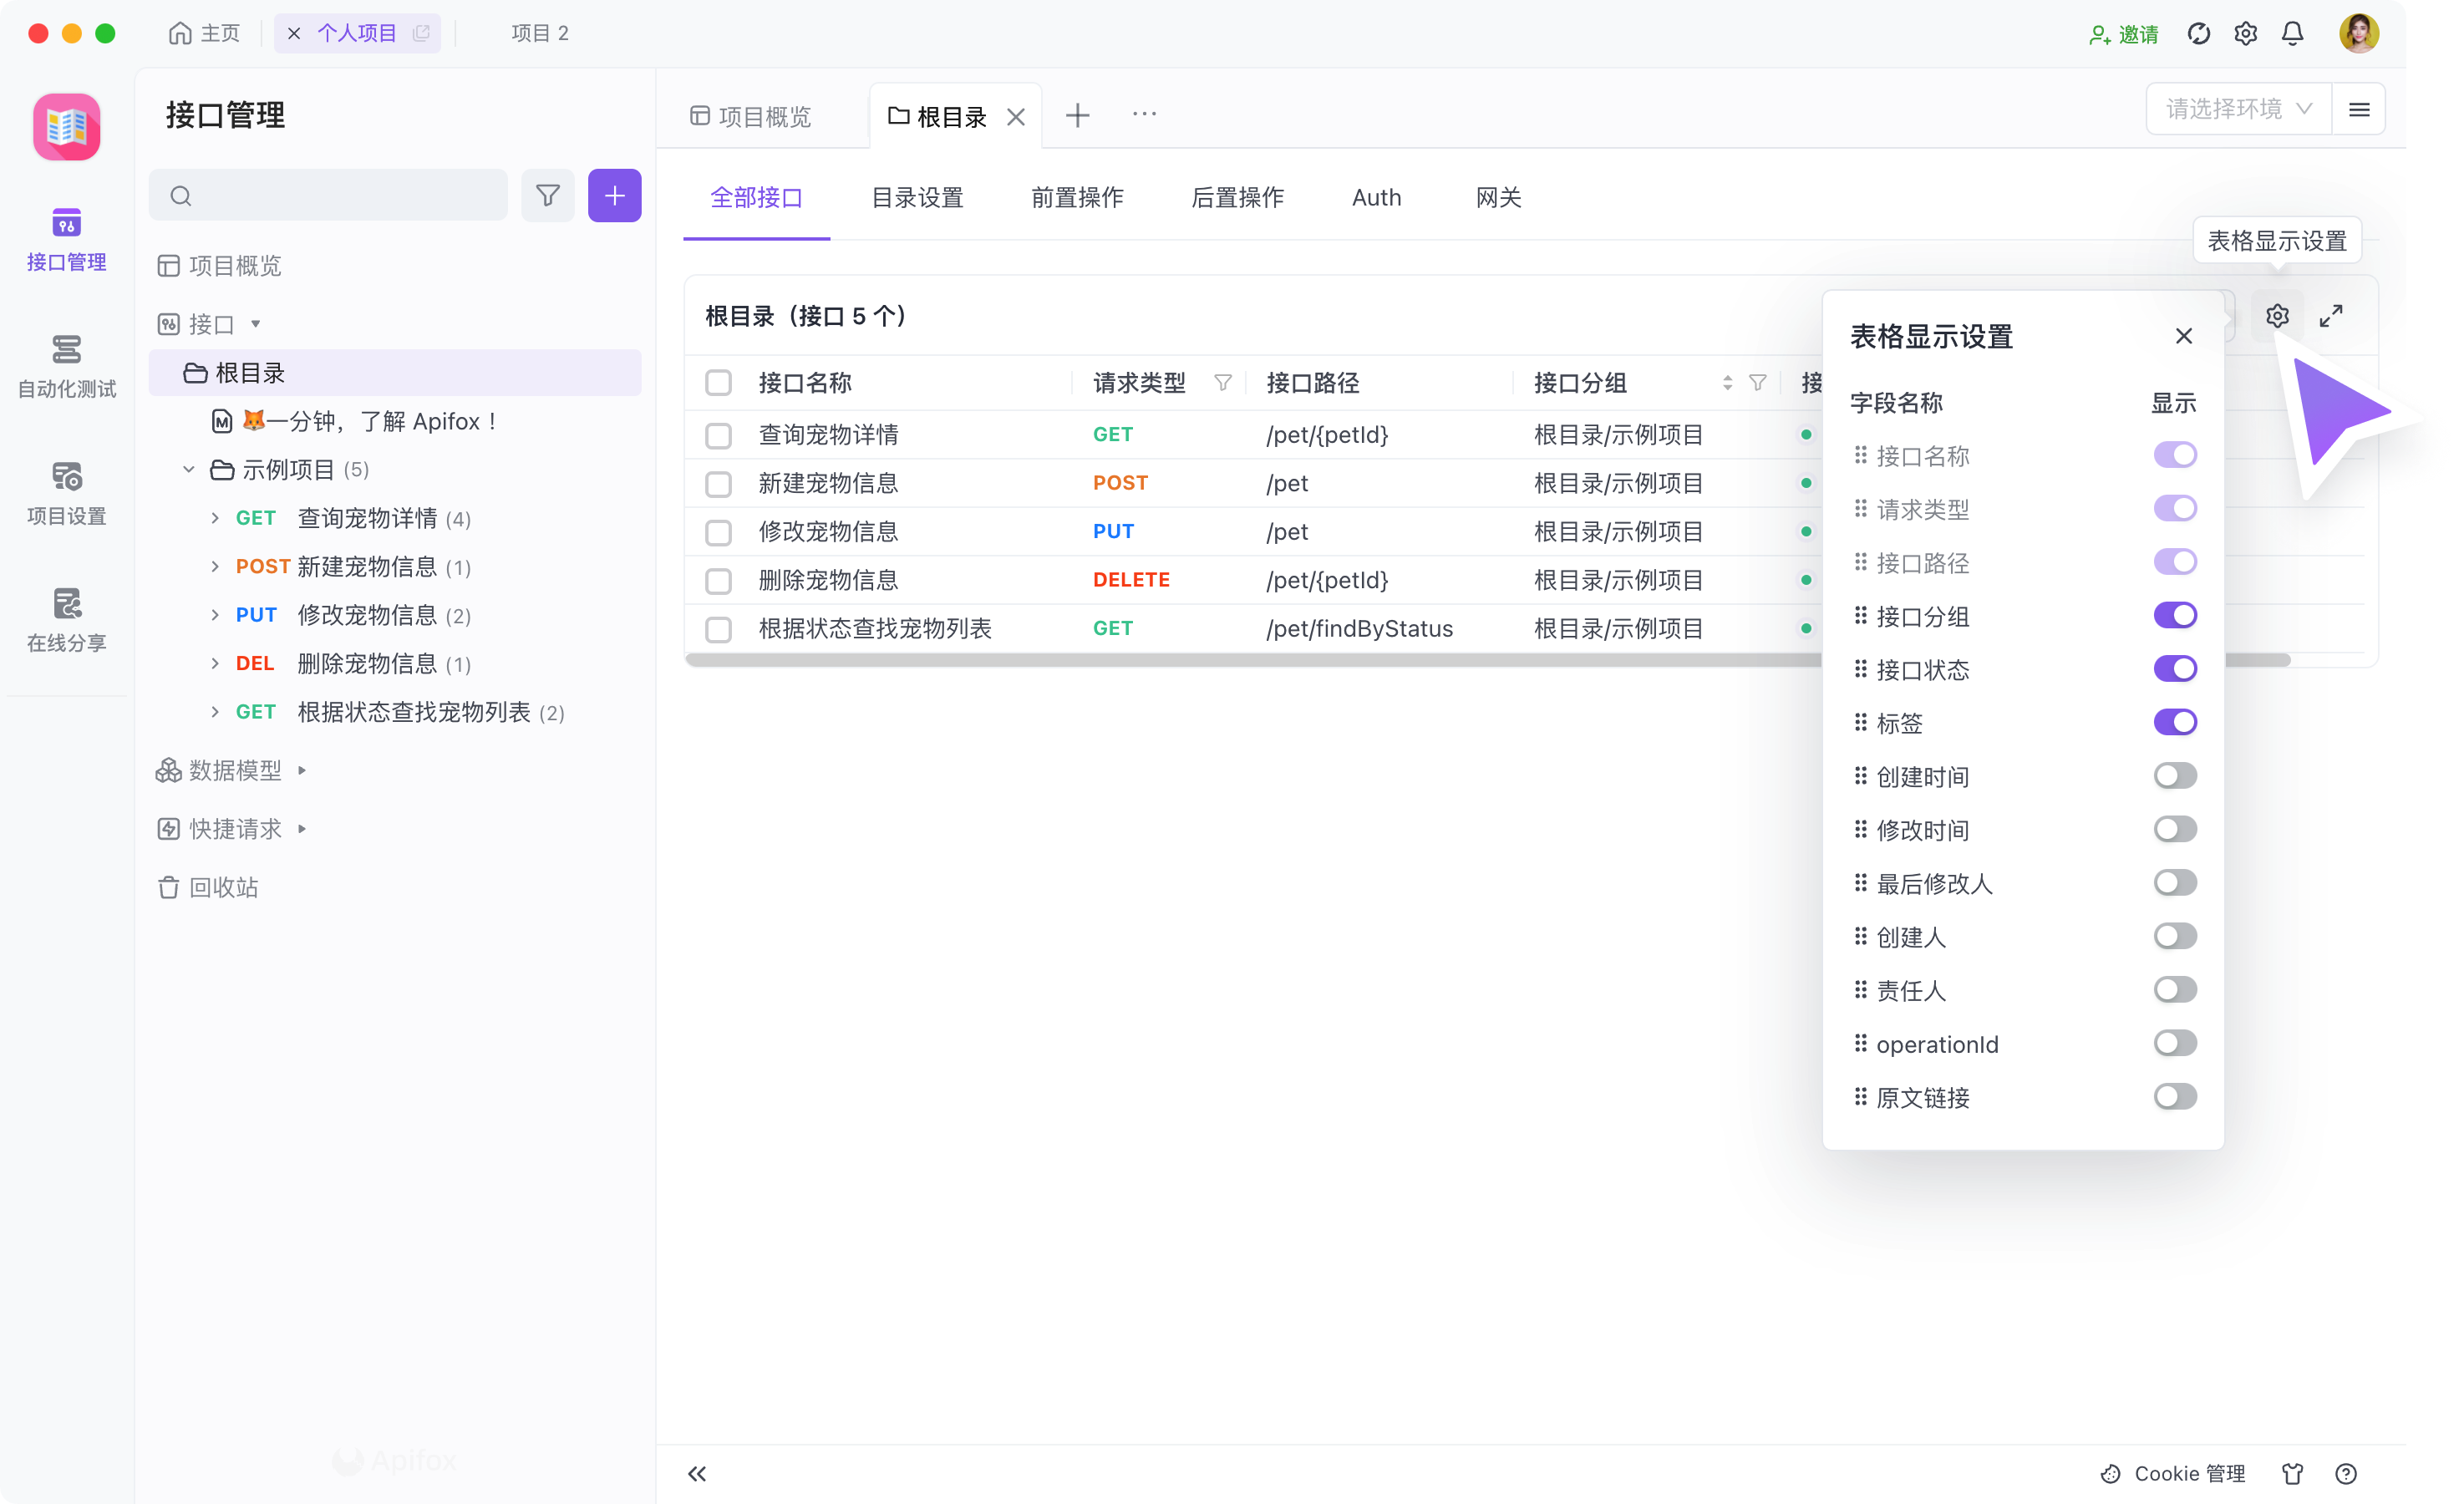Collapse the 示例项目 folder

pos(188,469)
